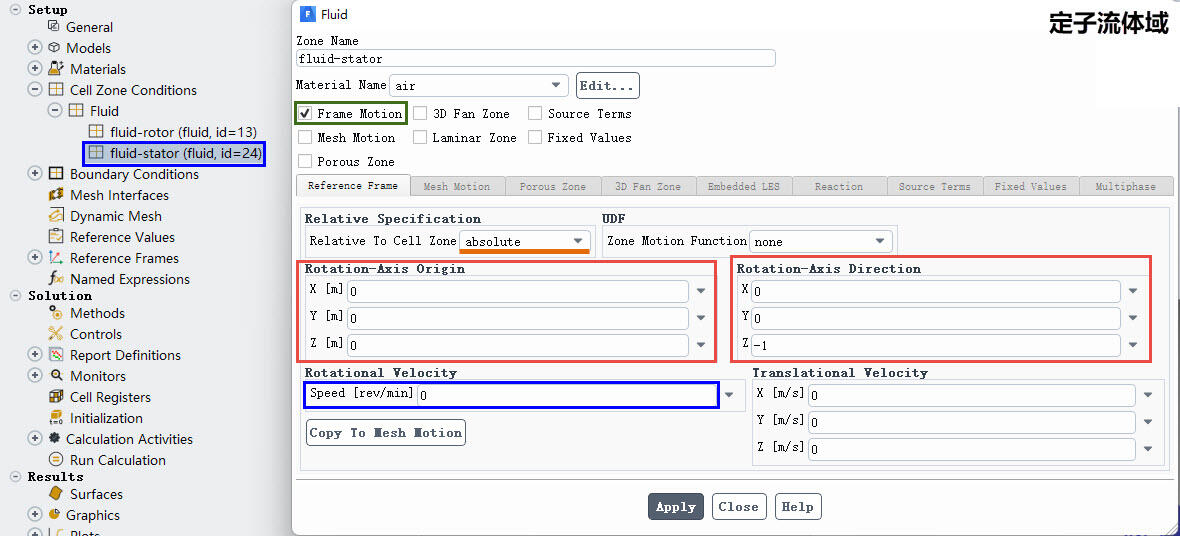Uncheck the Frame Motion checkbox

click(x=306, y=114)
